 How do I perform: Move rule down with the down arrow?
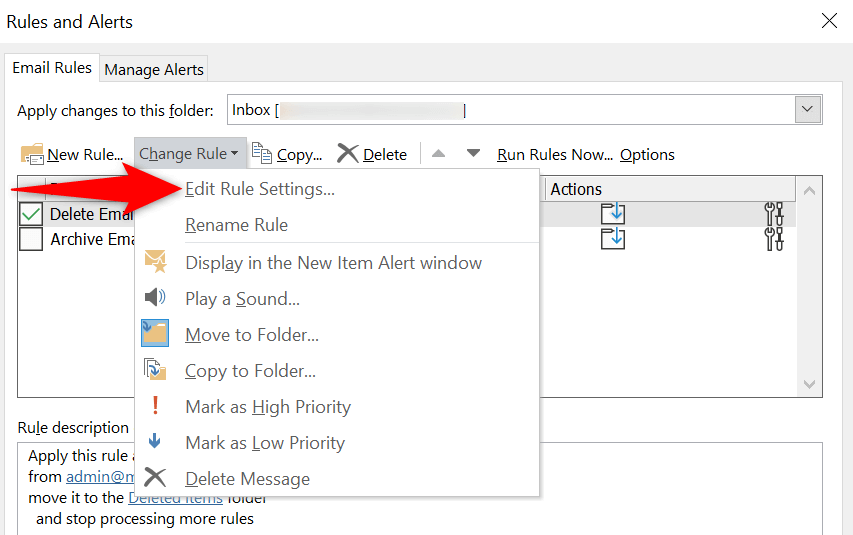coord(473,153)
